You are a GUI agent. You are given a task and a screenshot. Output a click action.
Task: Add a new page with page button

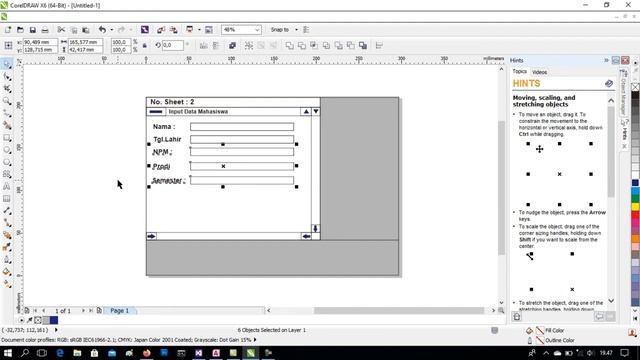(x=99, y=311)
